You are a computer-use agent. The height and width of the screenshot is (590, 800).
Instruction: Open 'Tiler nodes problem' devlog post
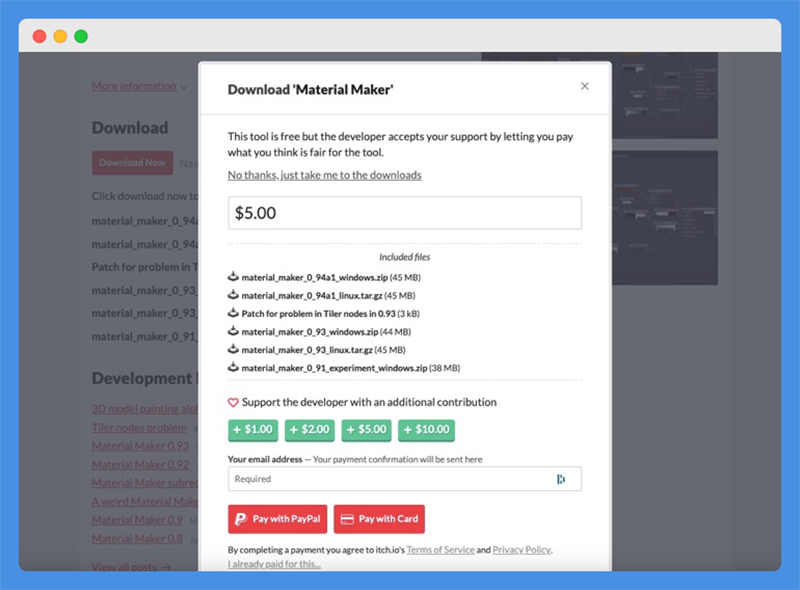[x=139, y=428]
